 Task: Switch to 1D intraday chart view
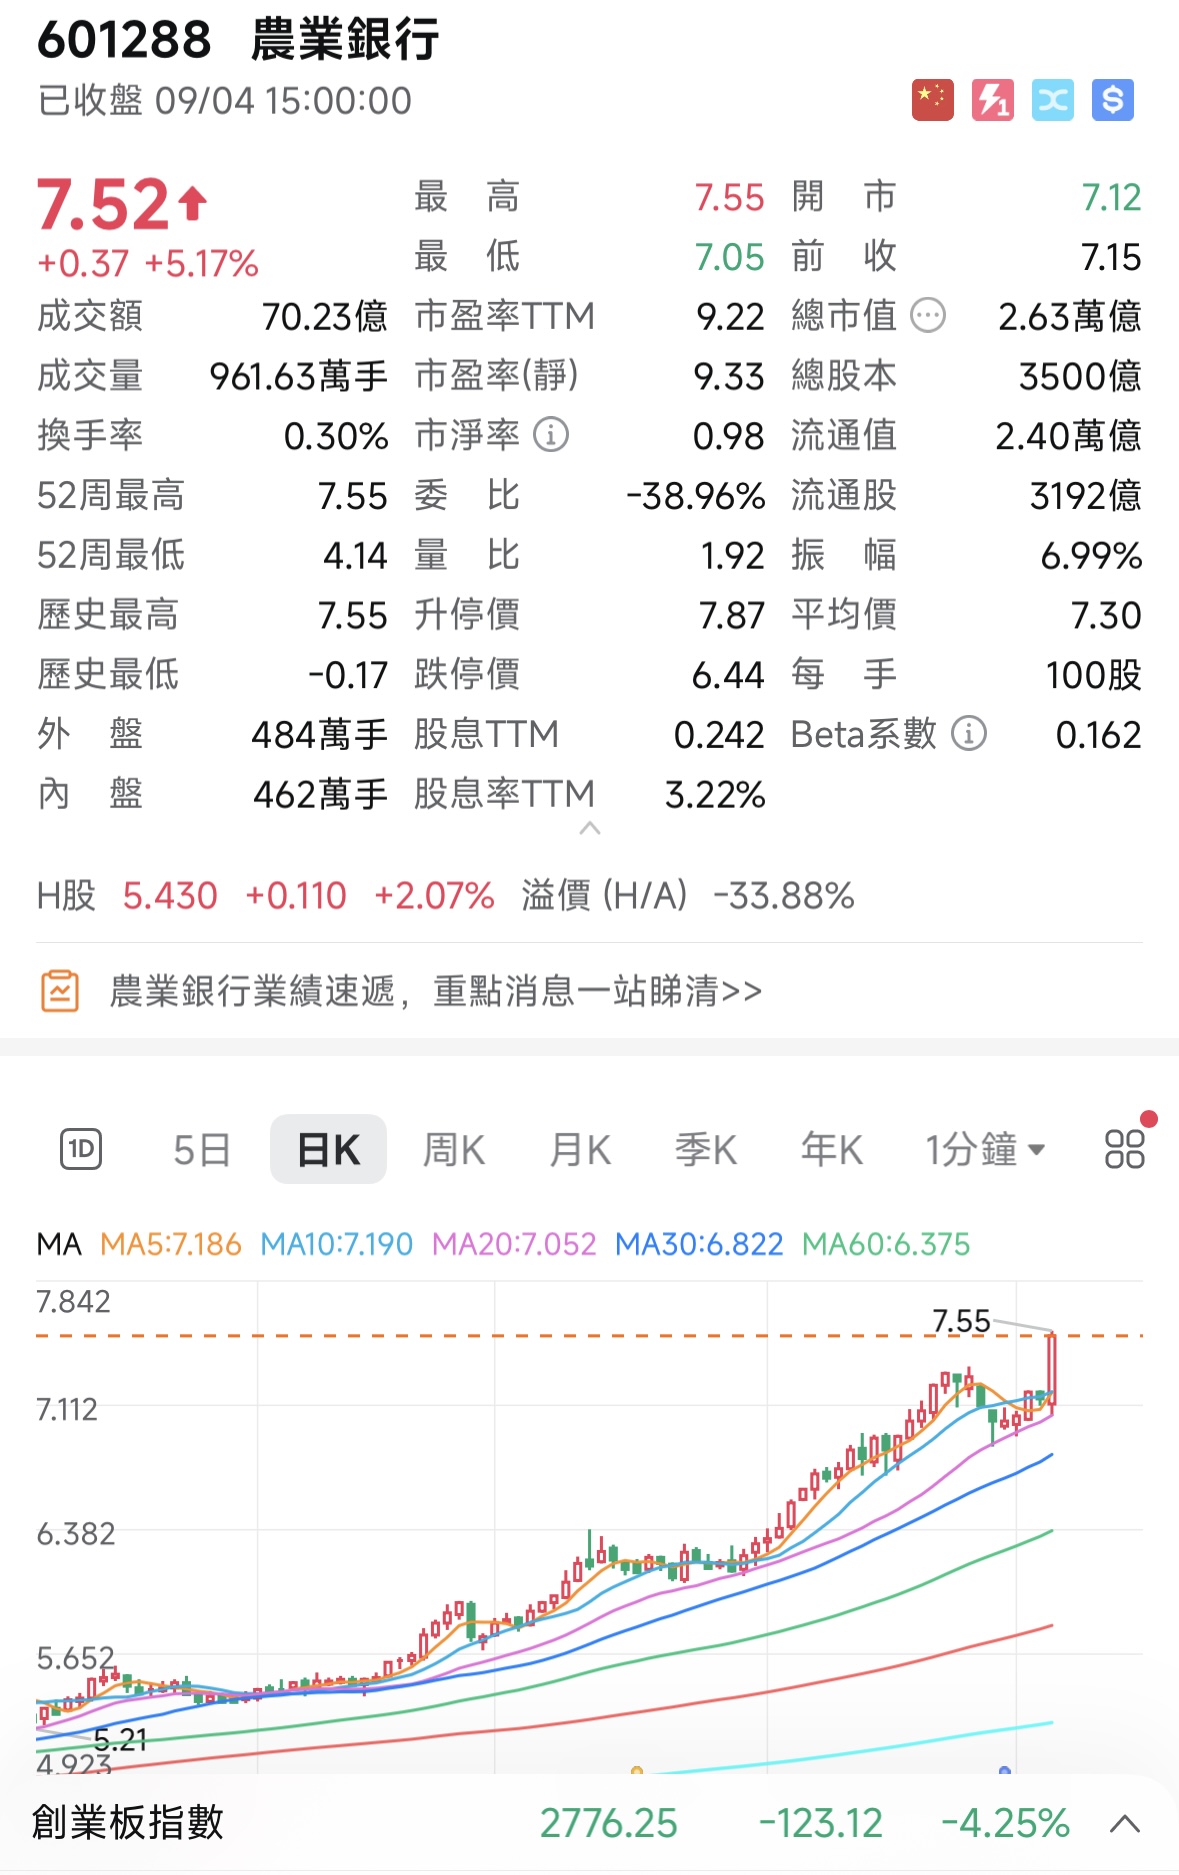click(81, 1149)
